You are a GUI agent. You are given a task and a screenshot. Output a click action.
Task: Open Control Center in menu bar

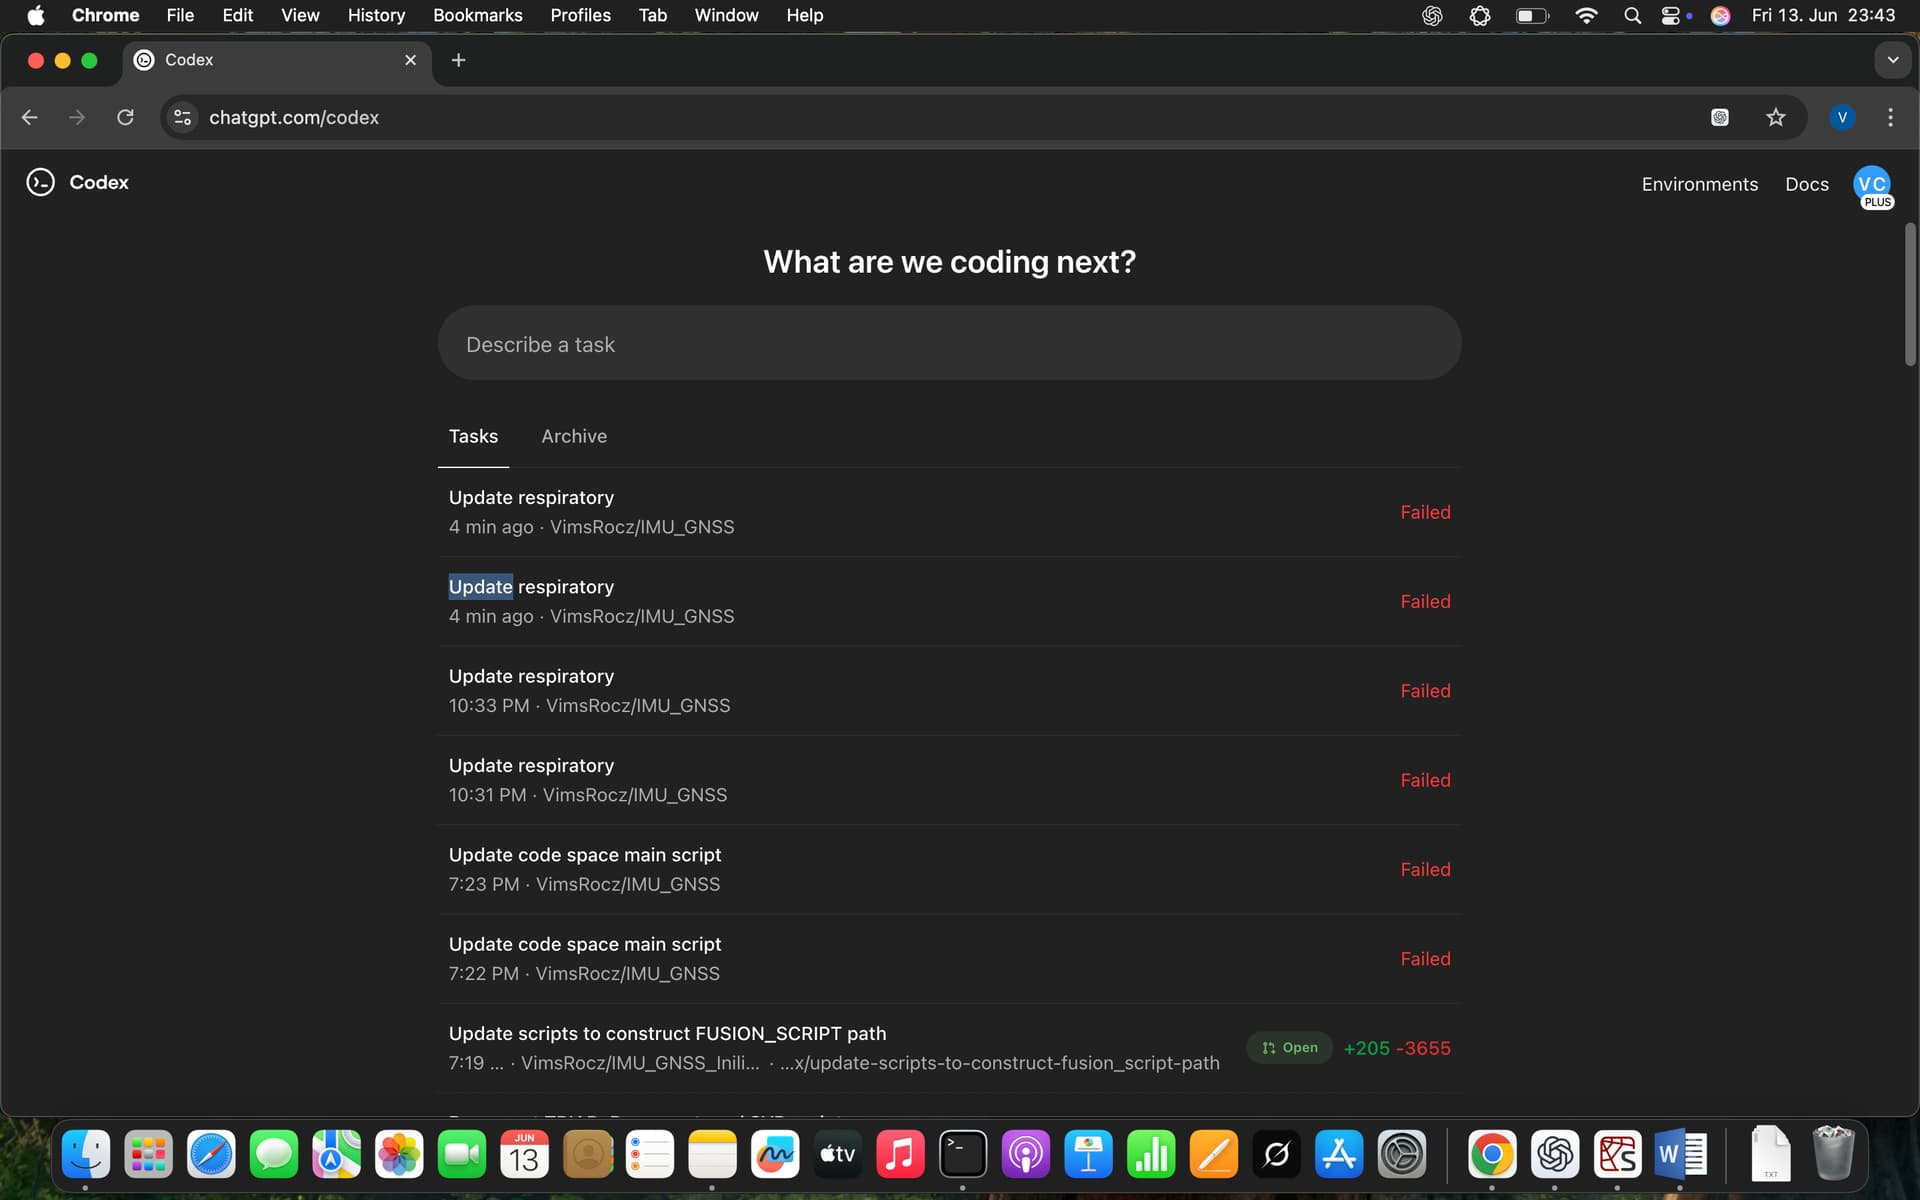(1670, 15)
